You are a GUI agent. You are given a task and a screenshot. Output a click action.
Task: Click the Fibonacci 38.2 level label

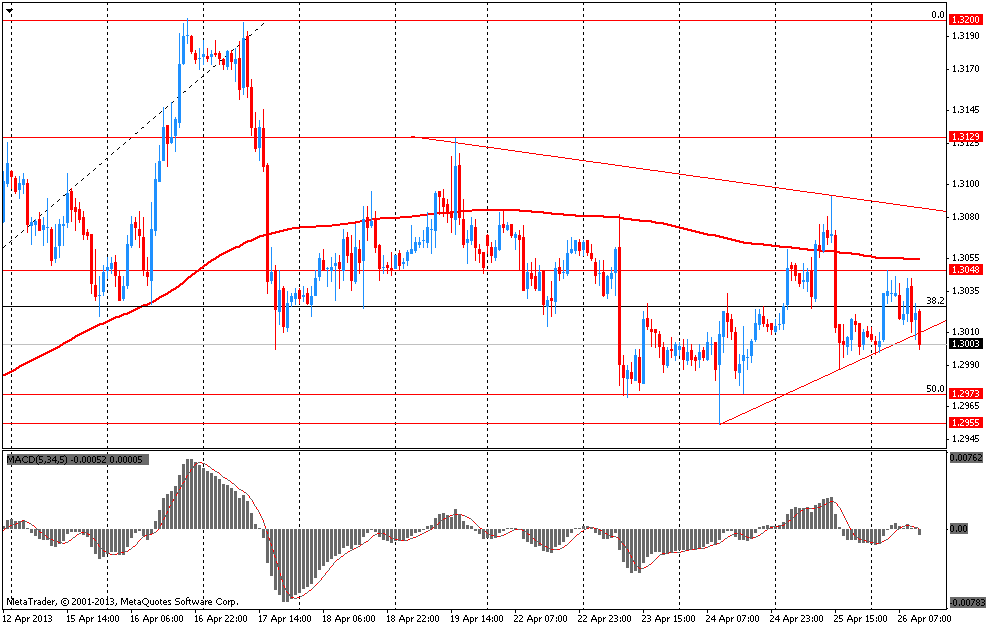coord(936,301)
